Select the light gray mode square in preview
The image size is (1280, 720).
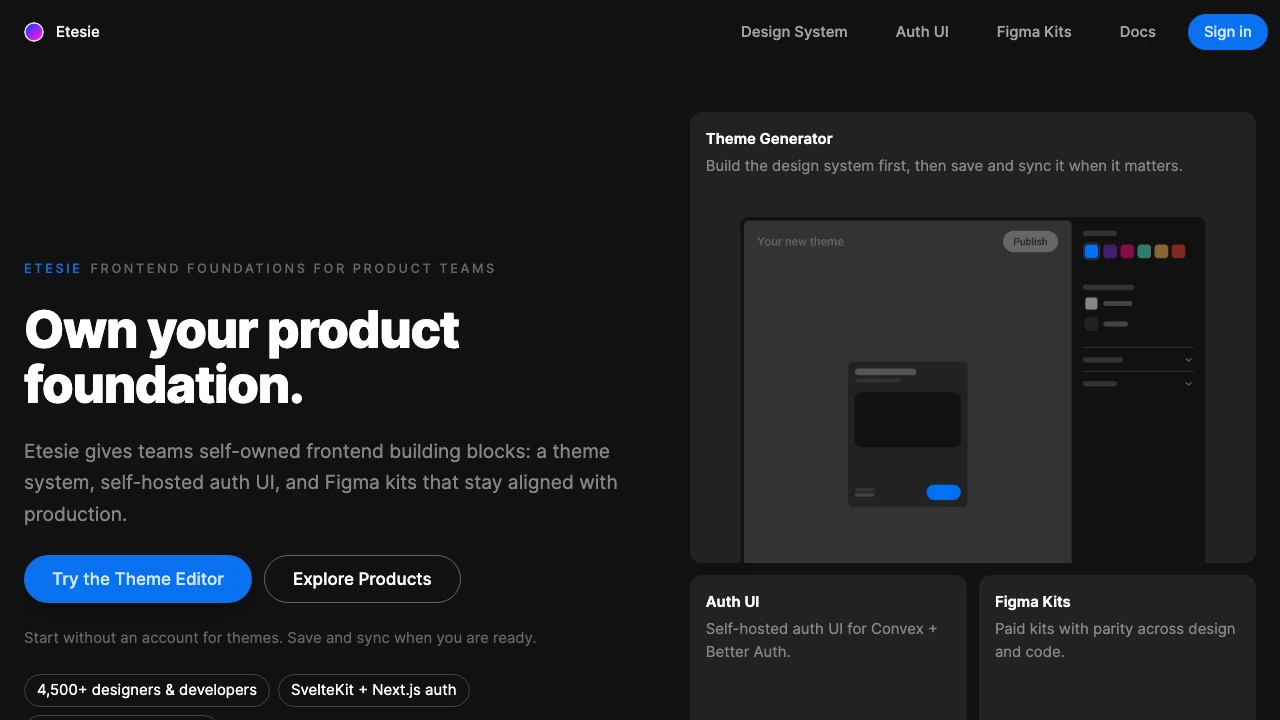point(1091,303)
